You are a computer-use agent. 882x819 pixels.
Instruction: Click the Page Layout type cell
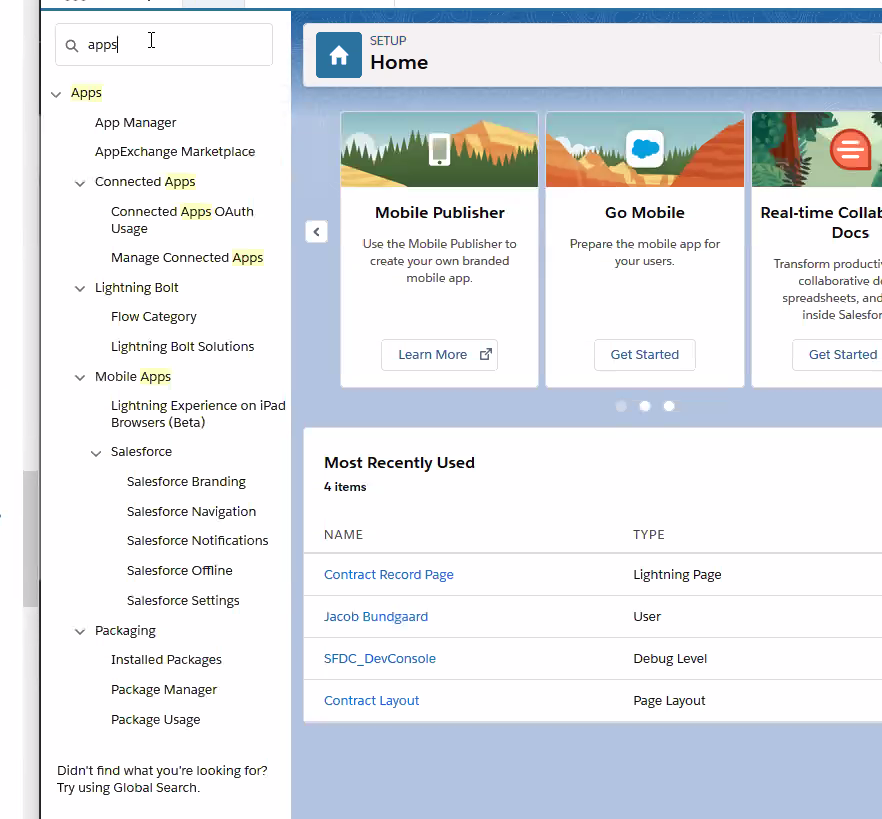[669, 701]
